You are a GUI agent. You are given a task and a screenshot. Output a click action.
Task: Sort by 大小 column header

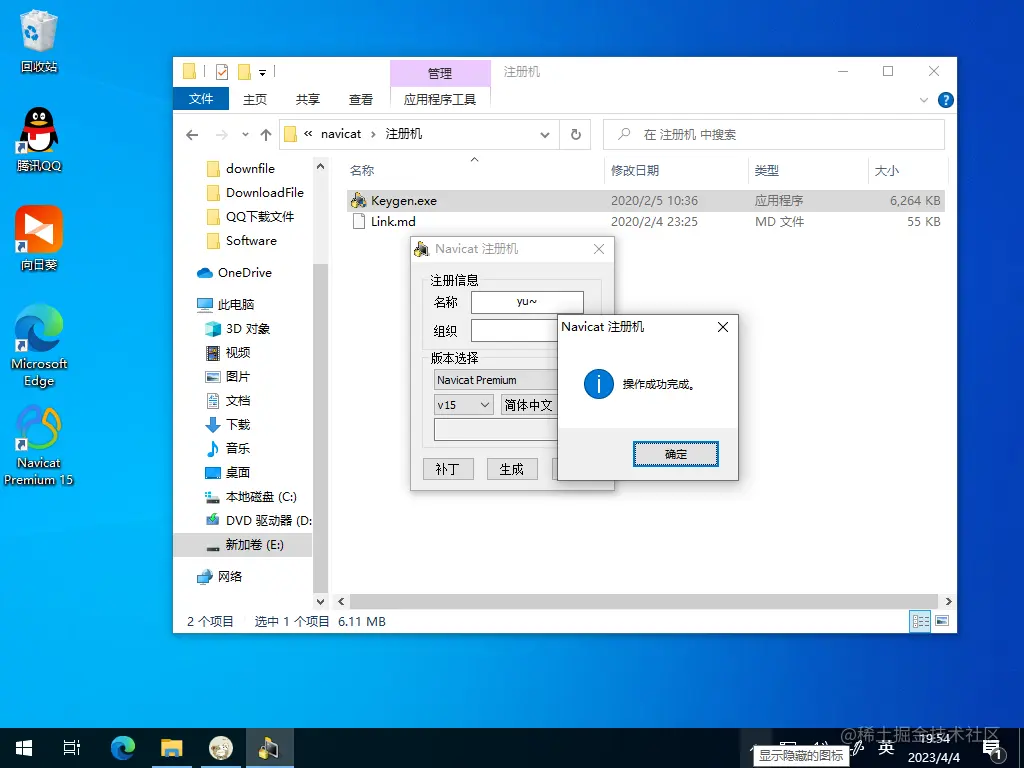click(x=908, y=170)
